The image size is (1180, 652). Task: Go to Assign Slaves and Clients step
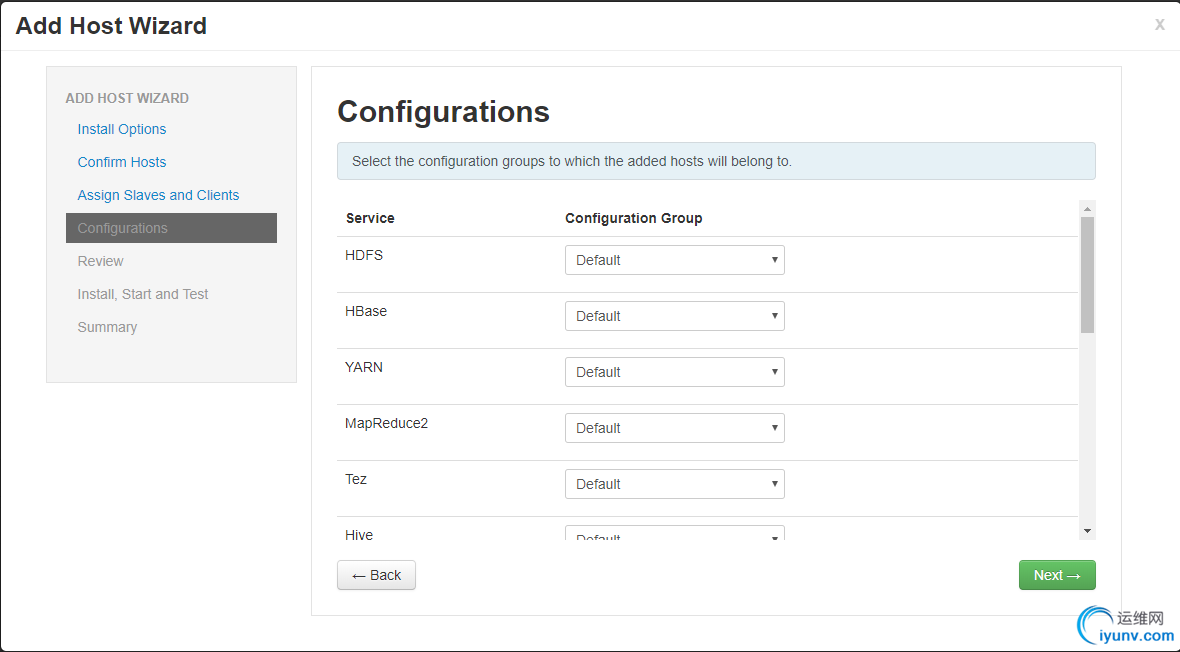point(158,195)
